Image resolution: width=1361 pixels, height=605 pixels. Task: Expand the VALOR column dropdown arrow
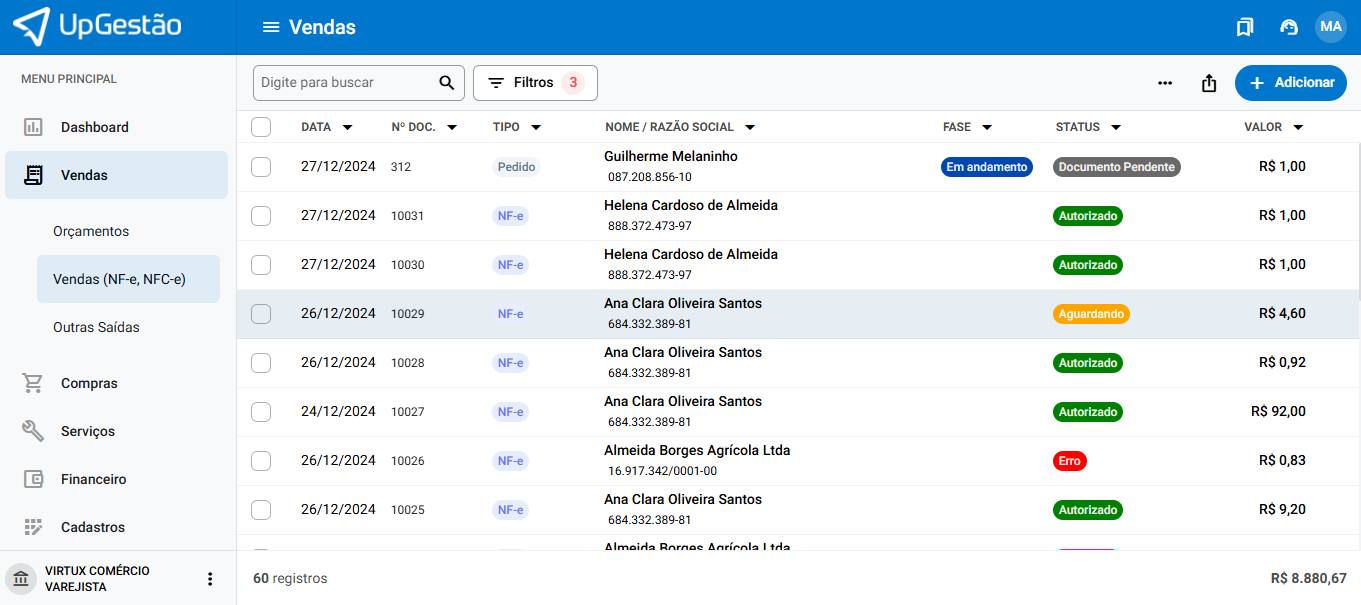(x=1298, y=128)
